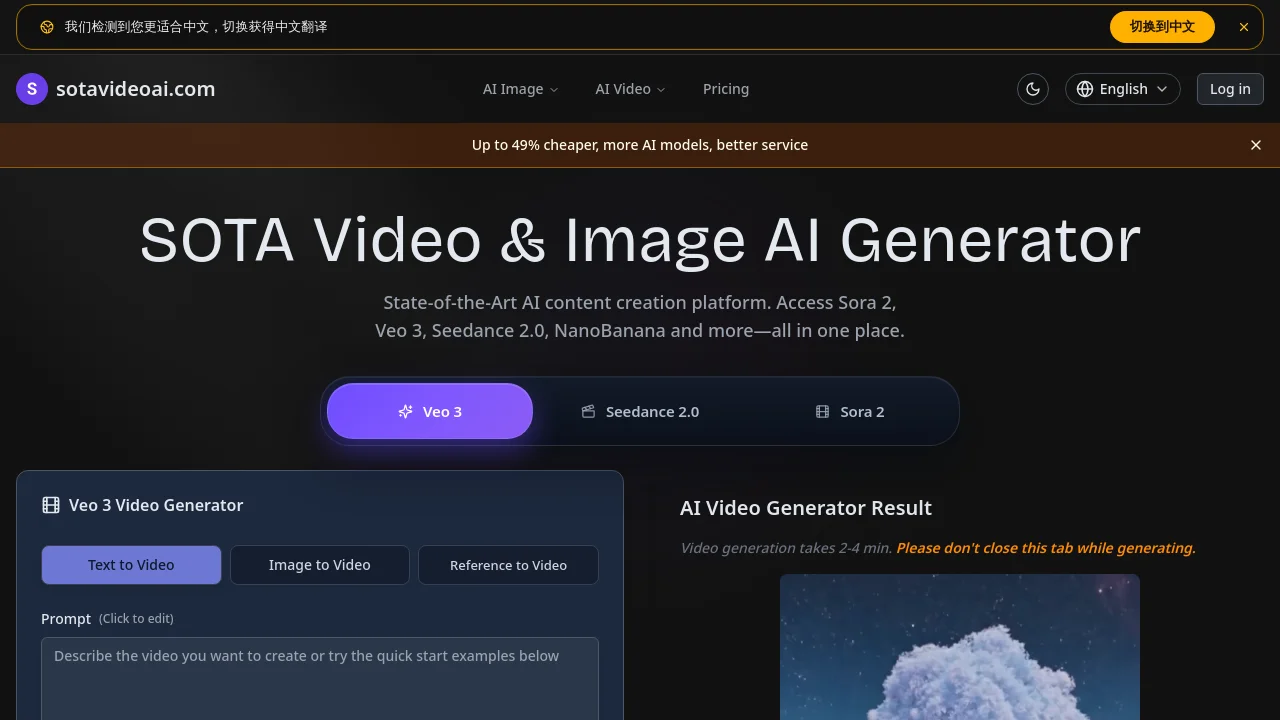The image size is (1280, 720).
Task: Select the Veo 3 model tab
Action: tap(430, 411)
